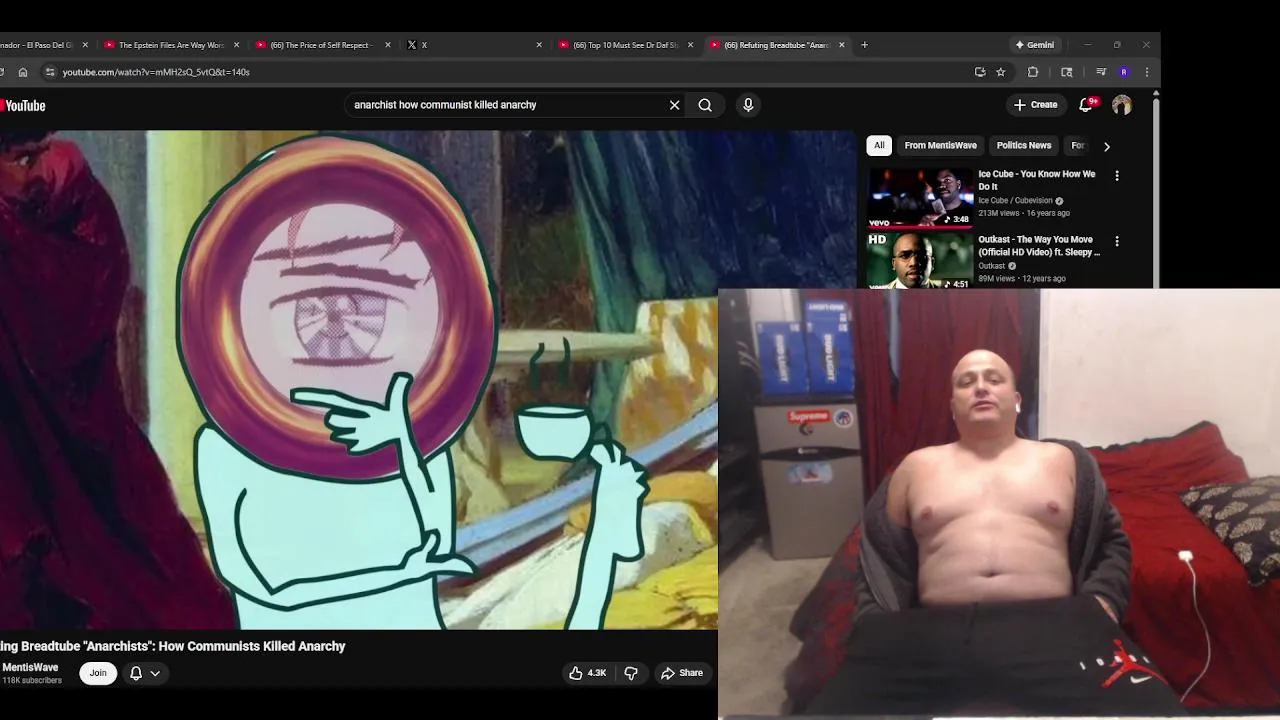Image resolution: width=1280 pixels, height=720 pixels.
Task: Close the 'Price of Self Respect' tab
Action: tap(388, 45)
